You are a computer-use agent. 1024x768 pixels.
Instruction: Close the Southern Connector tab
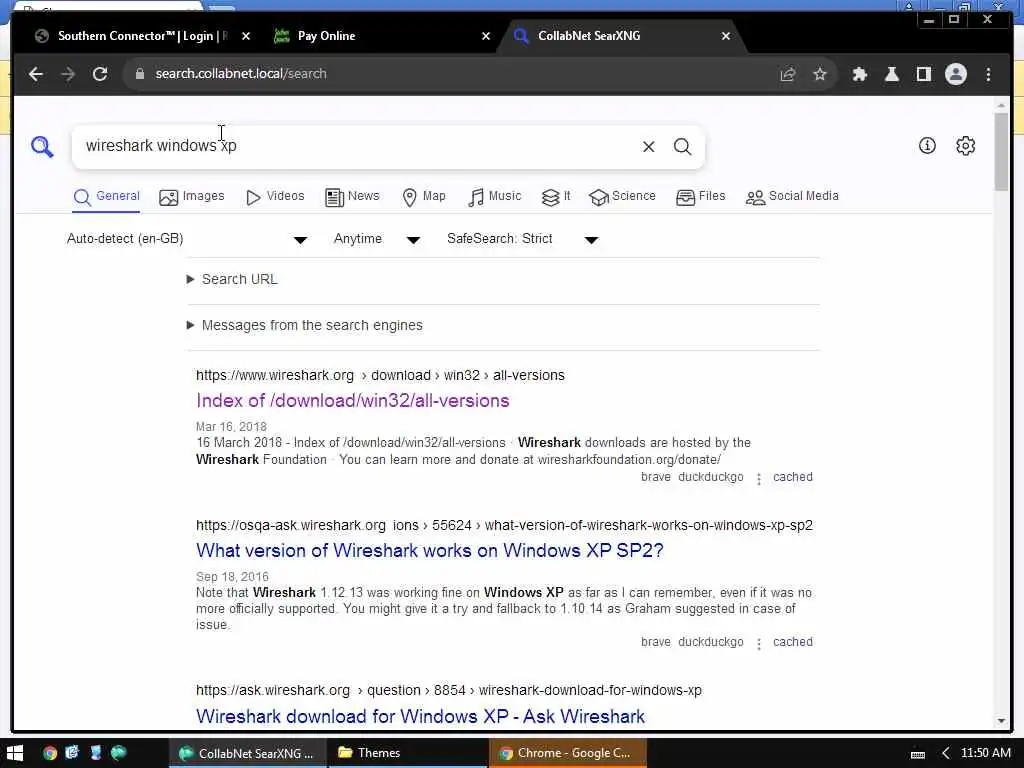click(246, 37)
